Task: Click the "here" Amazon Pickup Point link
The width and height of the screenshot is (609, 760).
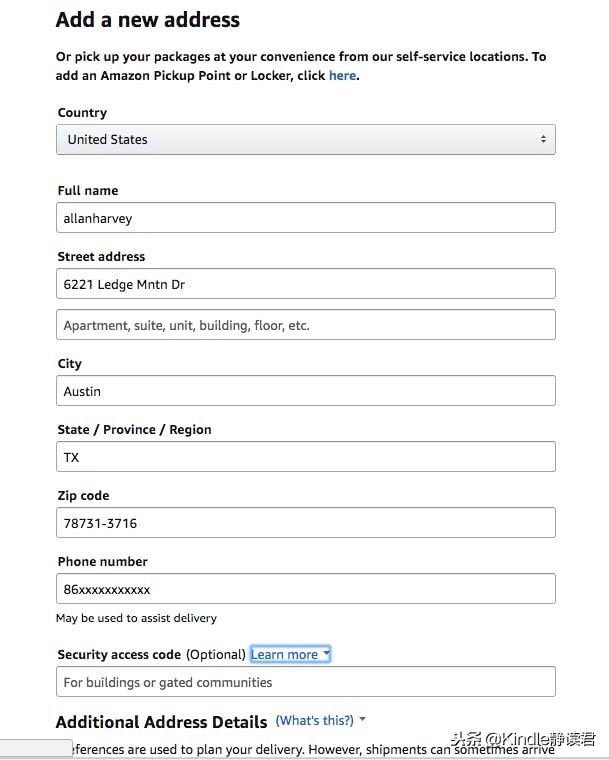Action: (342, 75)
